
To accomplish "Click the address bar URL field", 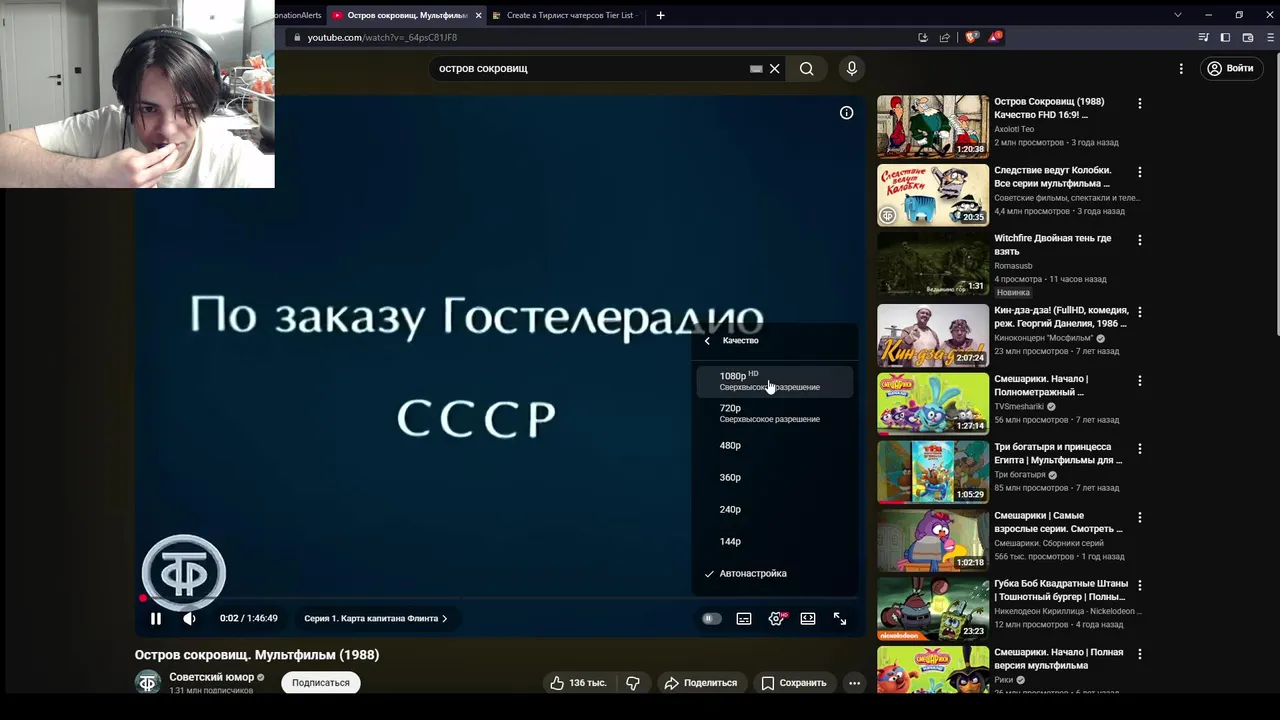I will pos(600,37).
